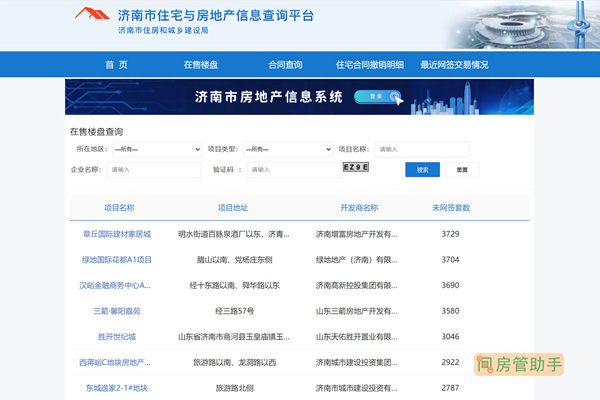Click the red roof logo icon

pyautogui.click(x=92, y=13)
